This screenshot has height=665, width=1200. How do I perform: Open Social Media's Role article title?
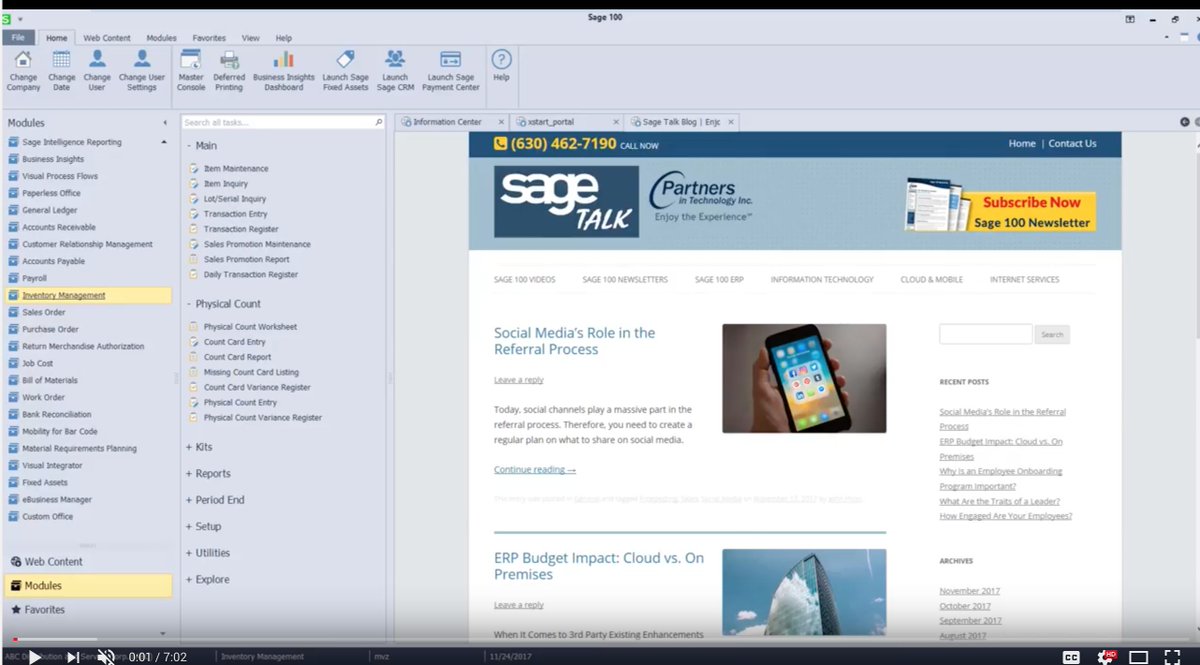(x=574, y=341)
